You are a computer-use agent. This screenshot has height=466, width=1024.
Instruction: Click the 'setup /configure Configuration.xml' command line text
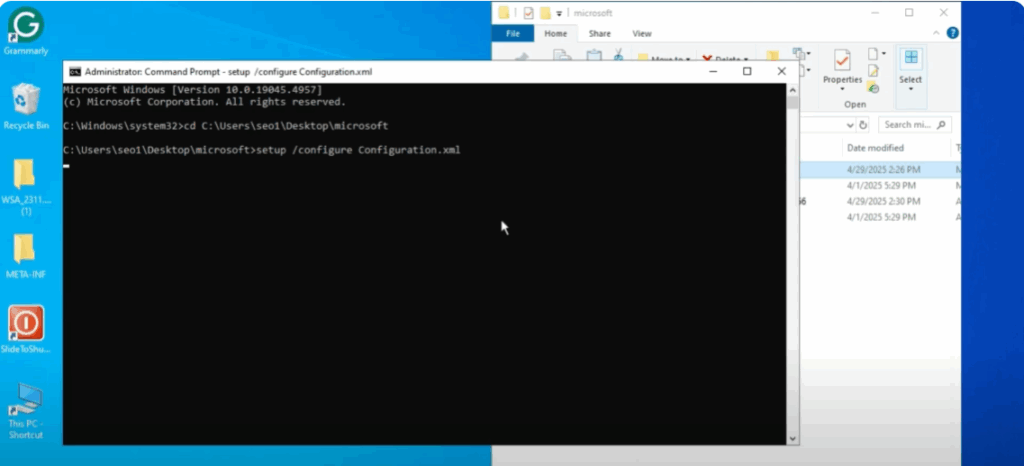click(358, 150)
